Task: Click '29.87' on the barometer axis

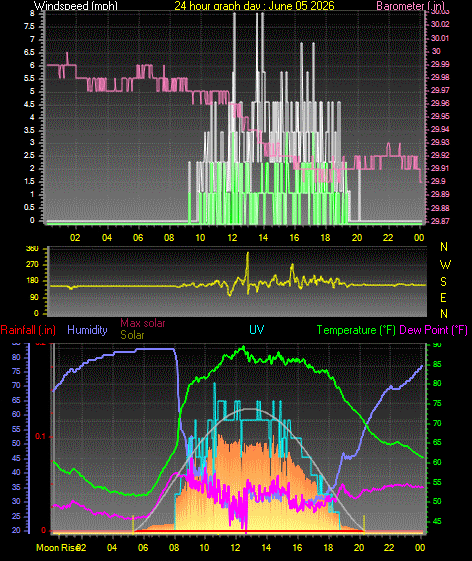Action: click(x=440, y=221)
